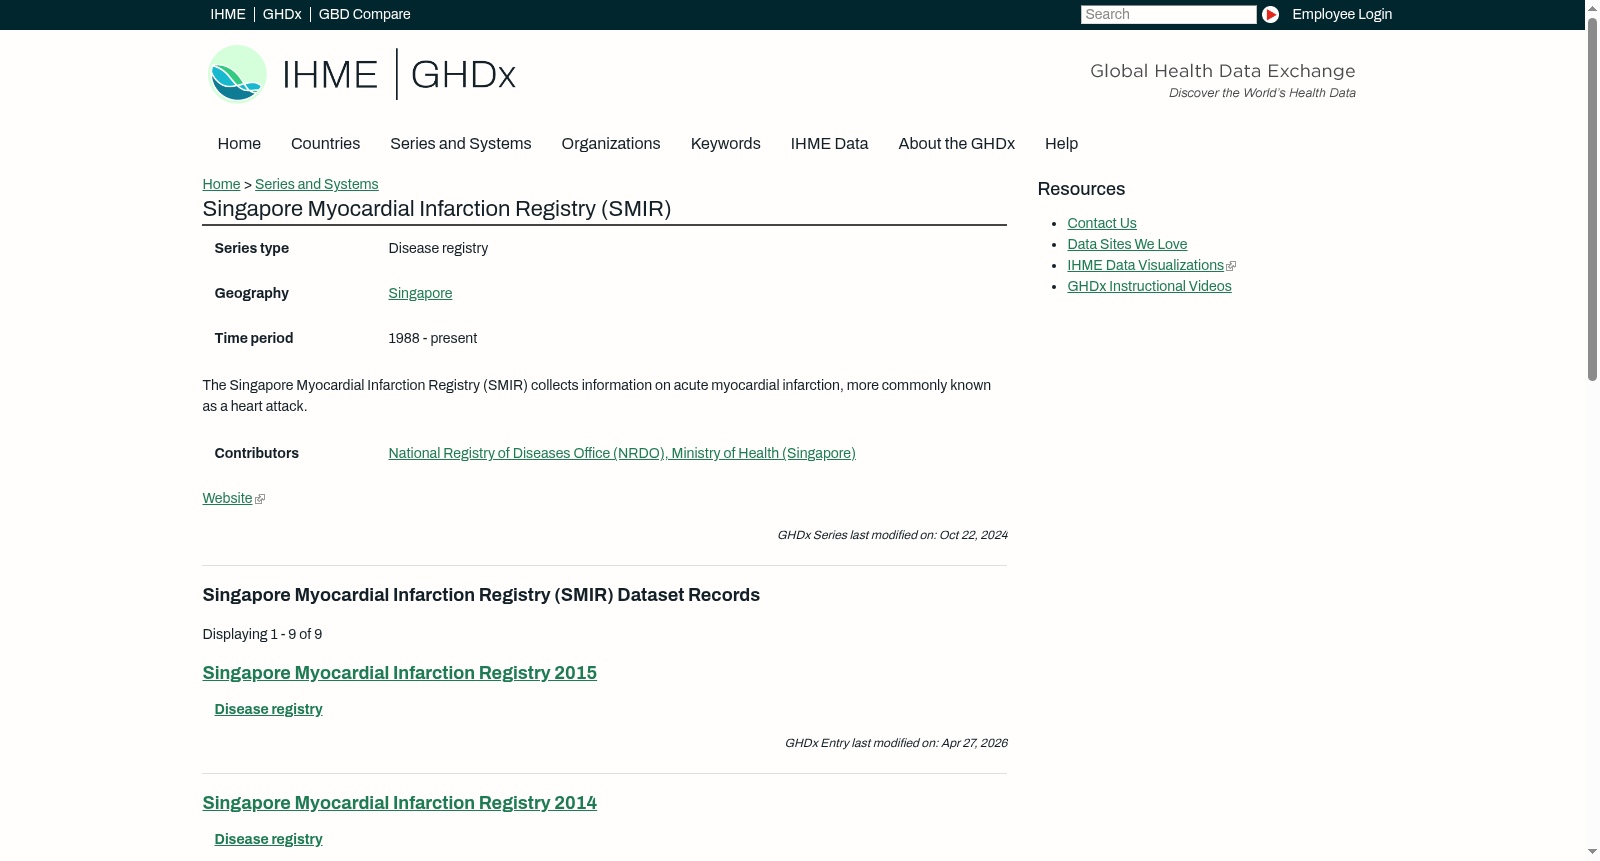The image size is (1600, 861).
Task: Click Disease registry link under 2015 record
Action: coord(268,710)
